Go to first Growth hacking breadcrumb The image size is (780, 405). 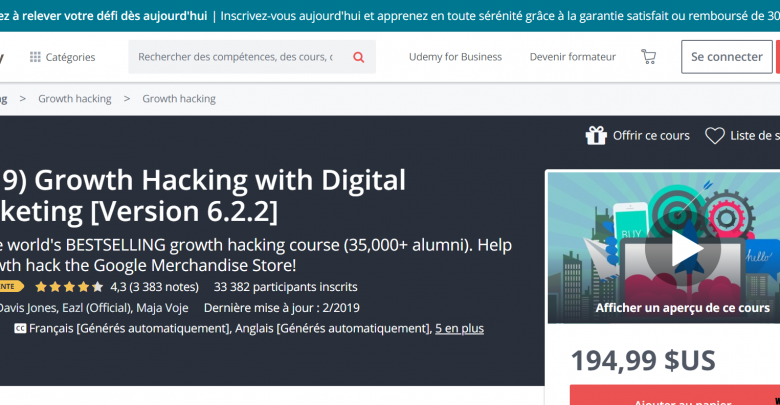(x=75, y=99)
